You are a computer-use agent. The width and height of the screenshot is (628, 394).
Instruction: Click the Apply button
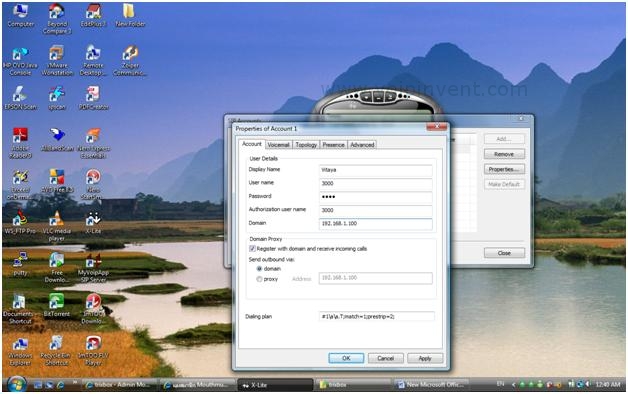coord(425,358)
